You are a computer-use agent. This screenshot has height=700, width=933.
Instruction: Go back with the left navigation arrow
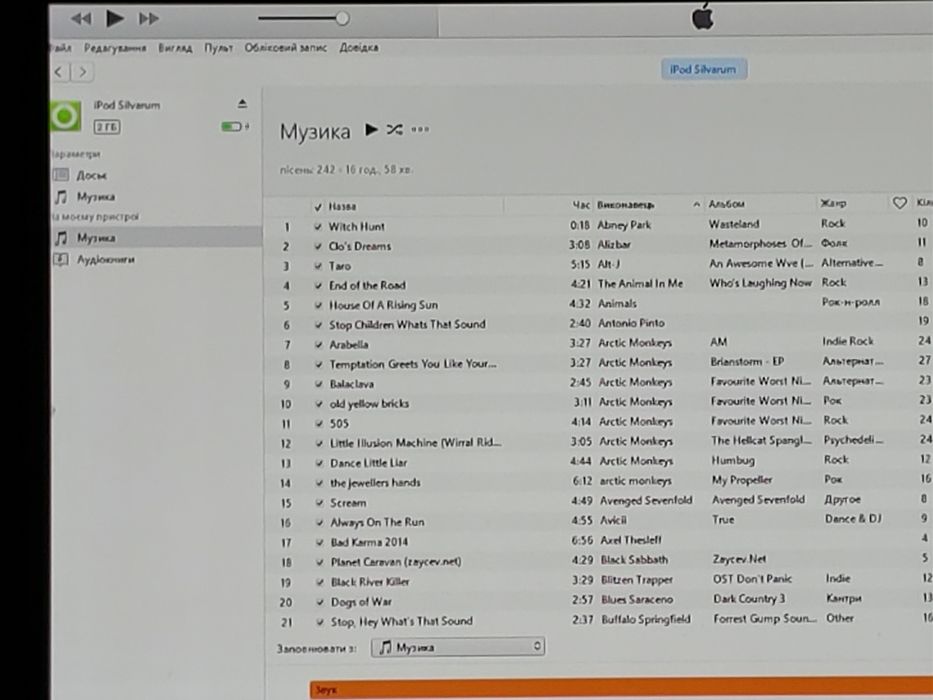tap(59, 72)
